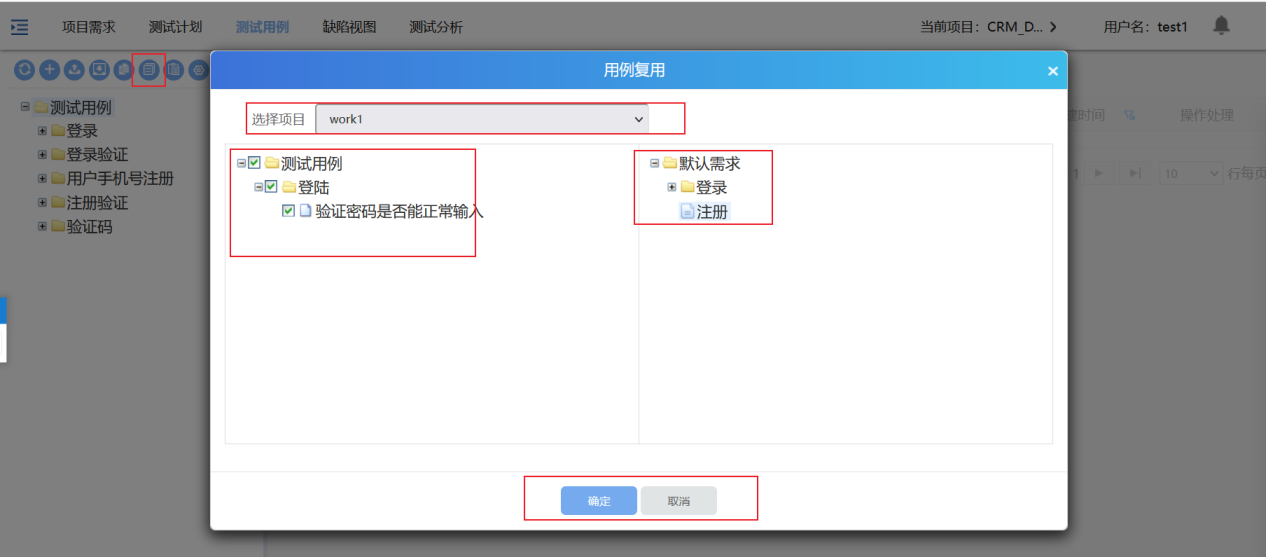Collapse the 默认需求 node

pyautogui.click(x=655, y=163)
